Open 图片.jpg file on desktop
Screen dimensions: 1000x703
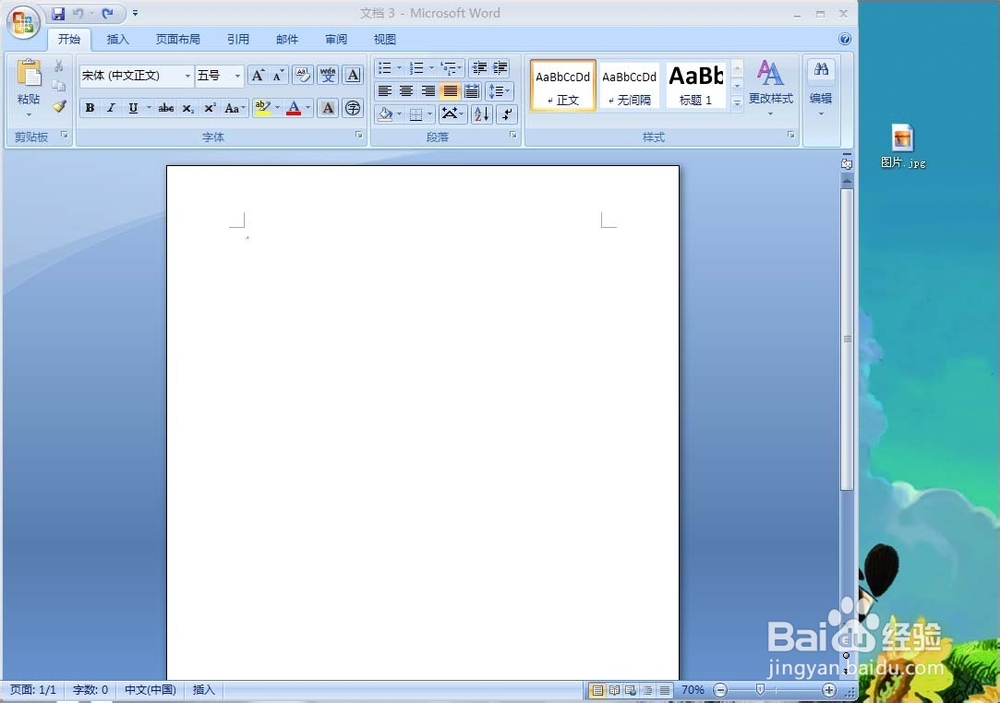click(x=902, y=146)
